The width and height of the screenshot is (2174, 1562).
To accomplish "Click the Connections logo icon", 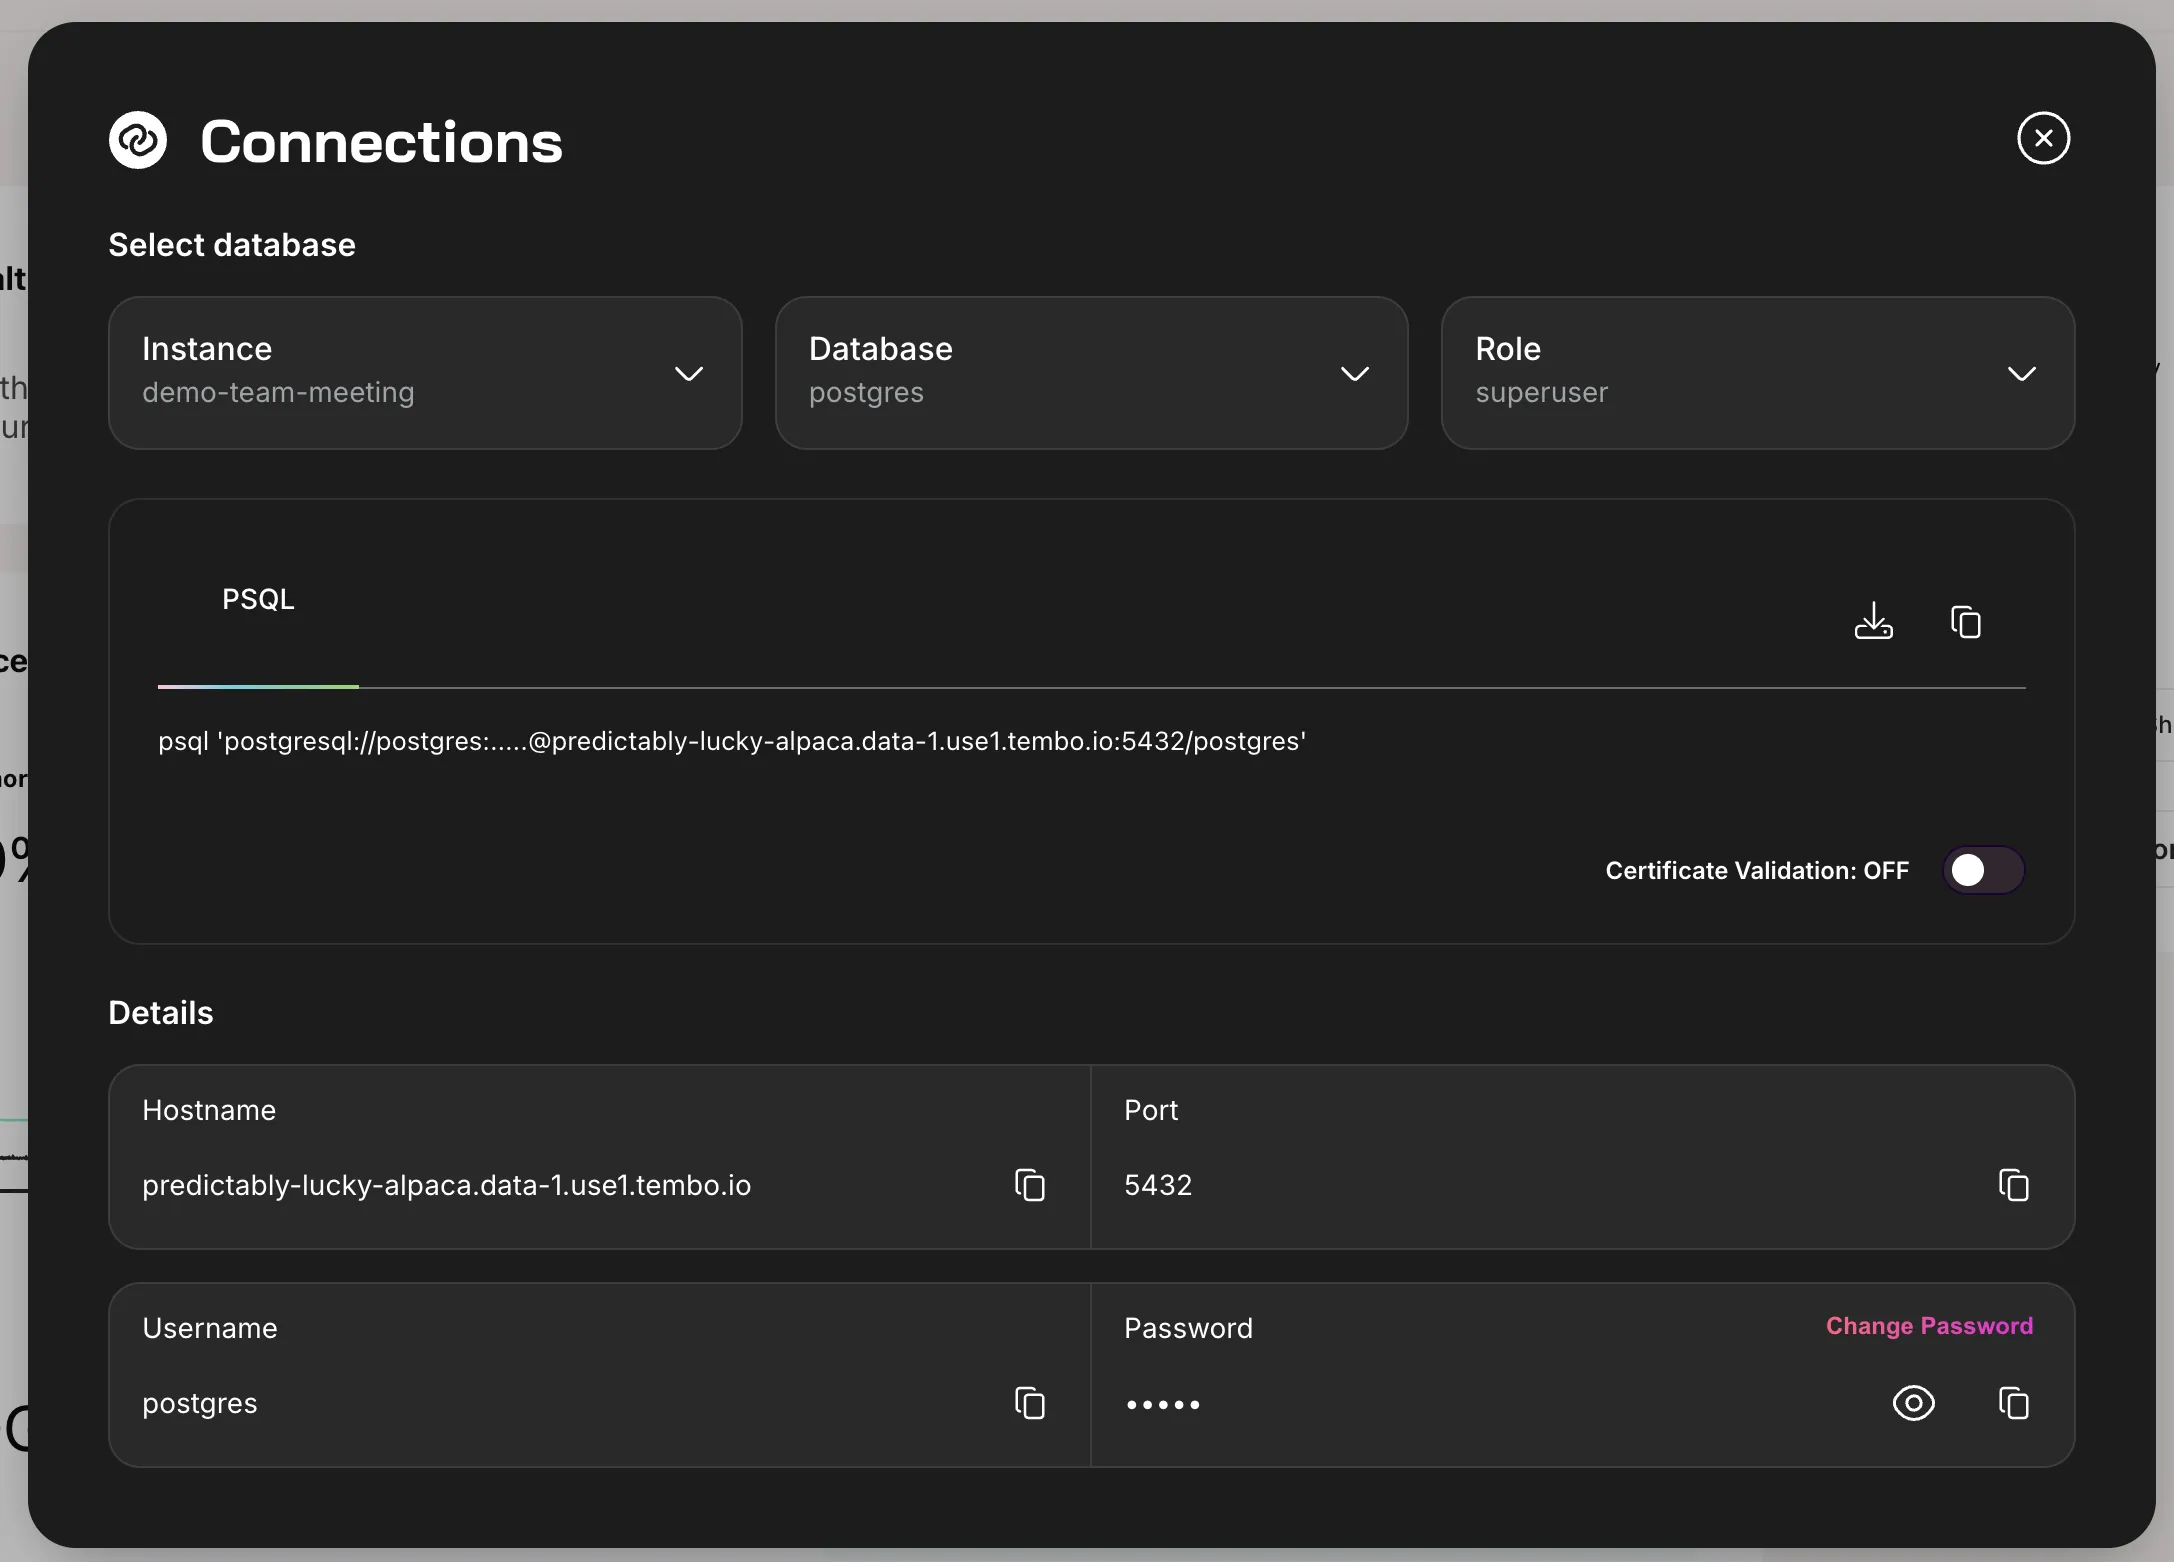I will point(138,140).
